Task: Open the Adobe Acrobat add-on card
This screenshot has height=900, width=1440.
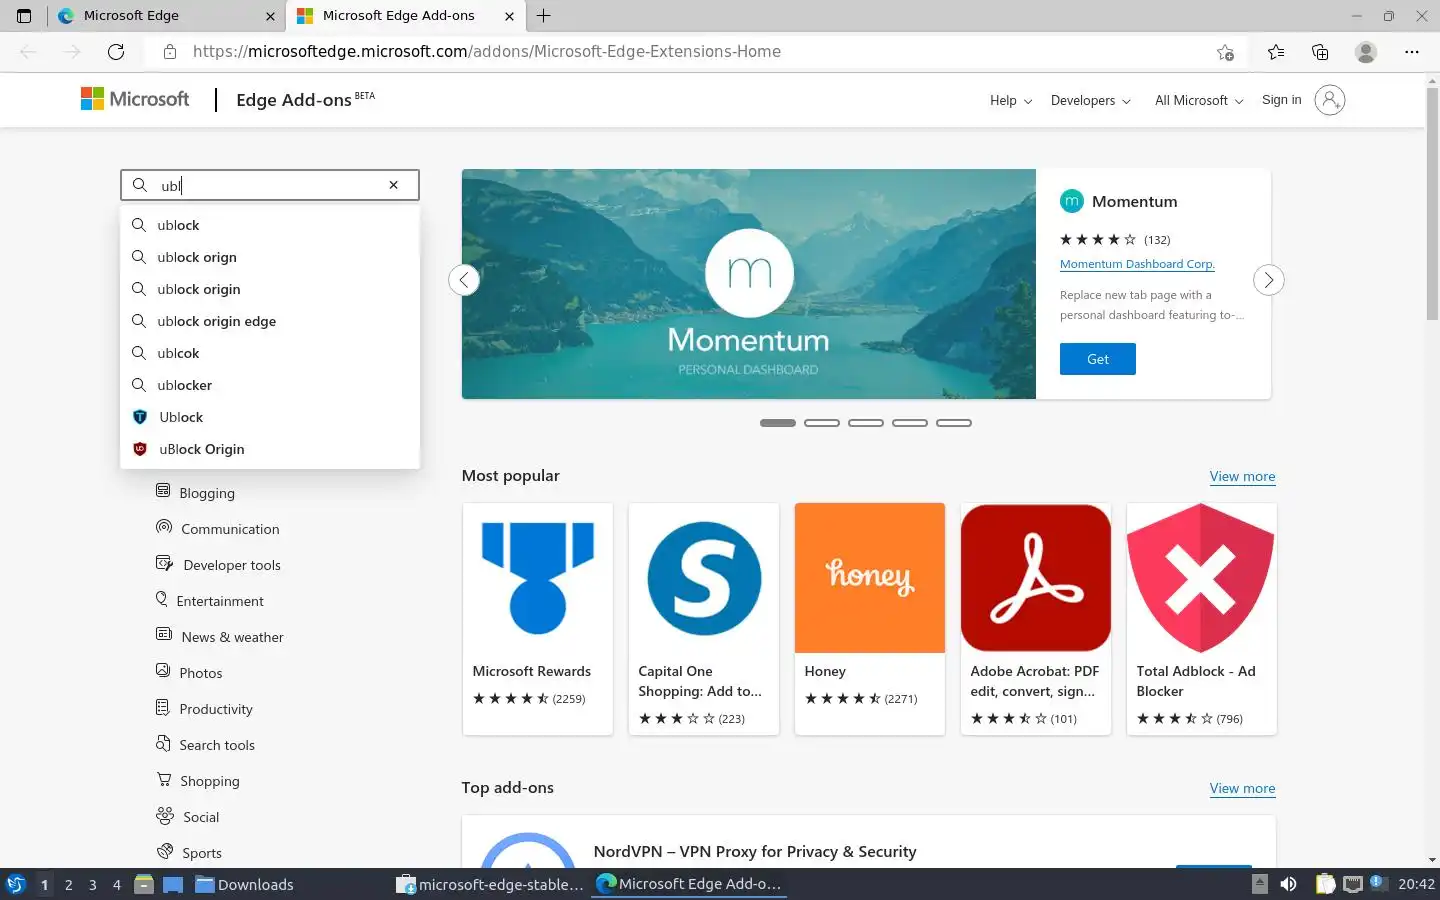Action: [x=1036, y=619]
